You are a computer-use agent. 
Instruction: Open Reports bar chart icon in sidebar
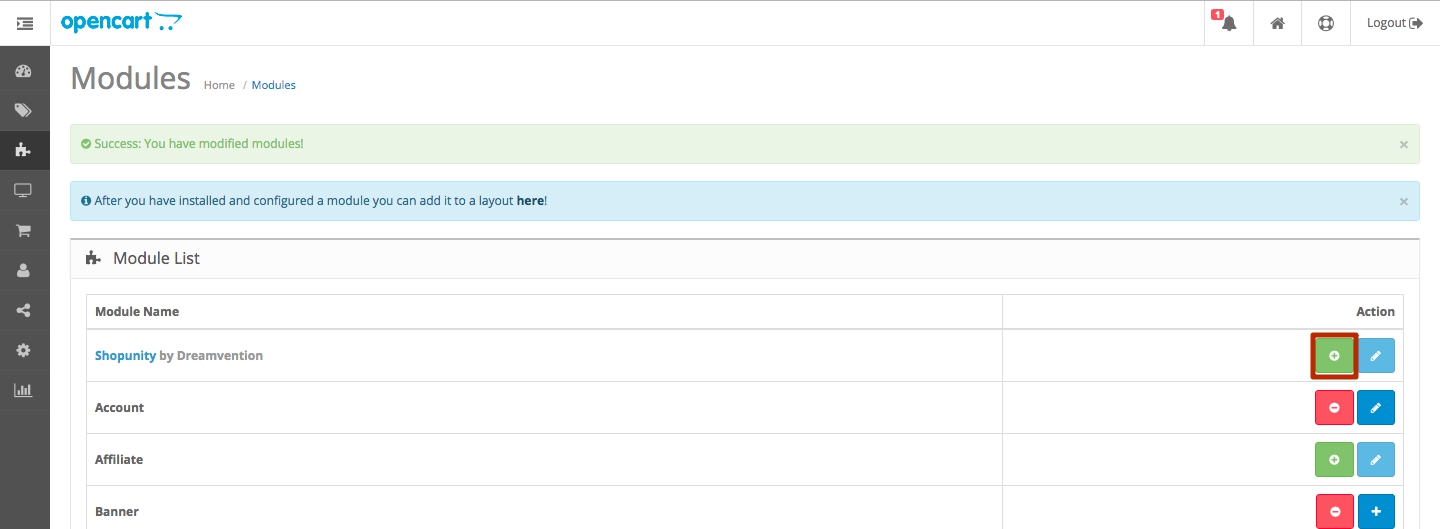pos(24,391)
